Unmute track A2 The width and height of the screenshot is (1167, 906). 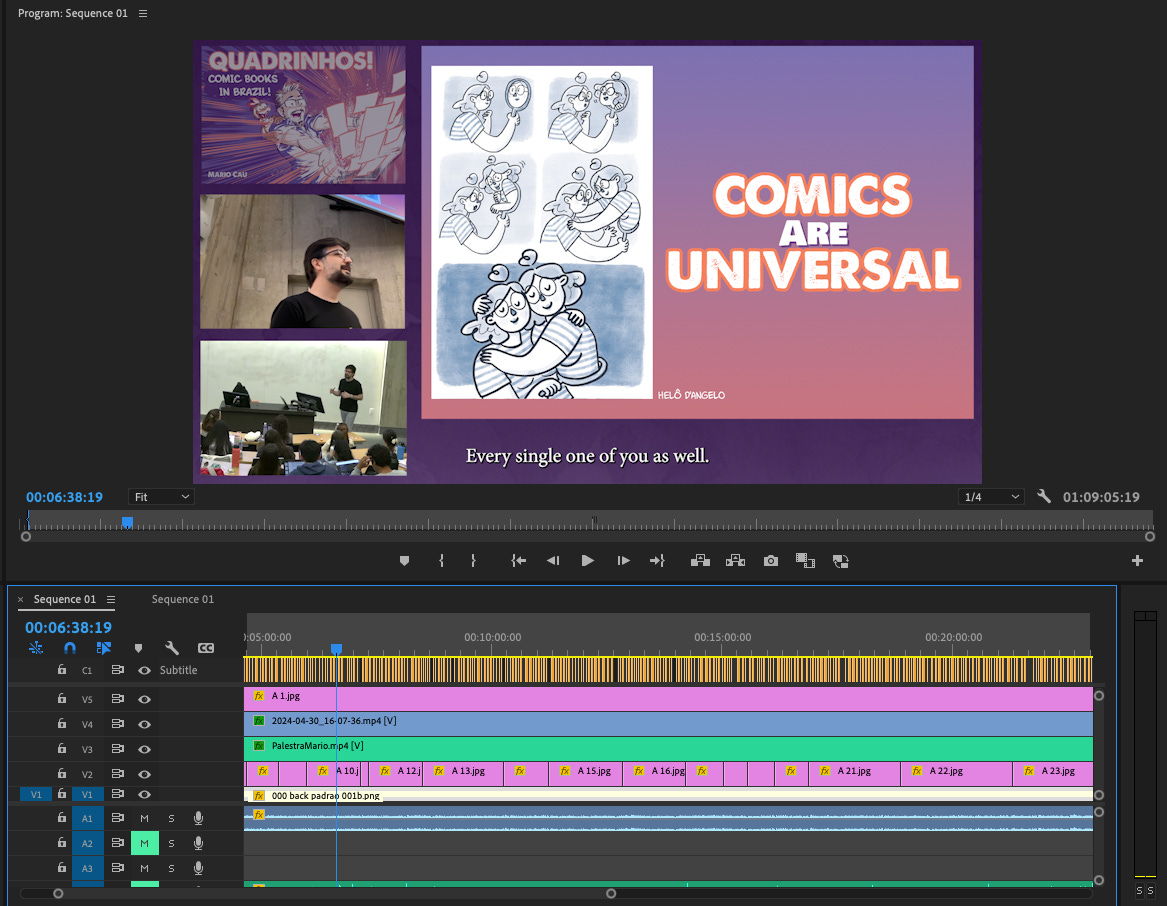(144, 843)
